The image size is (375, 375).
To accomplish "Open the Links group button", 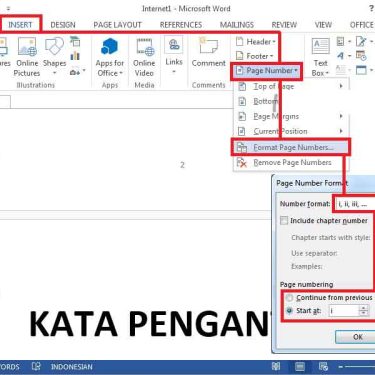I will tap(174, 55).
